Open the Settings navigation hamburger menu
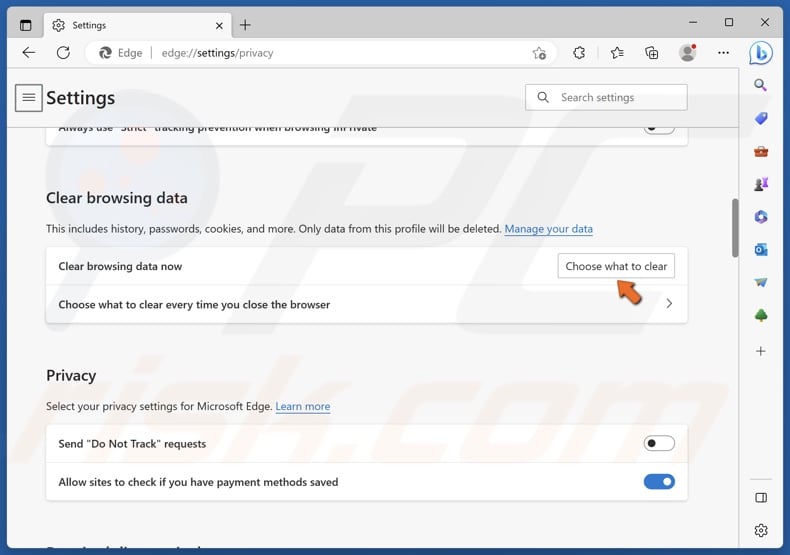The width and height of the screenshot is (790, 555). point(29,98)
